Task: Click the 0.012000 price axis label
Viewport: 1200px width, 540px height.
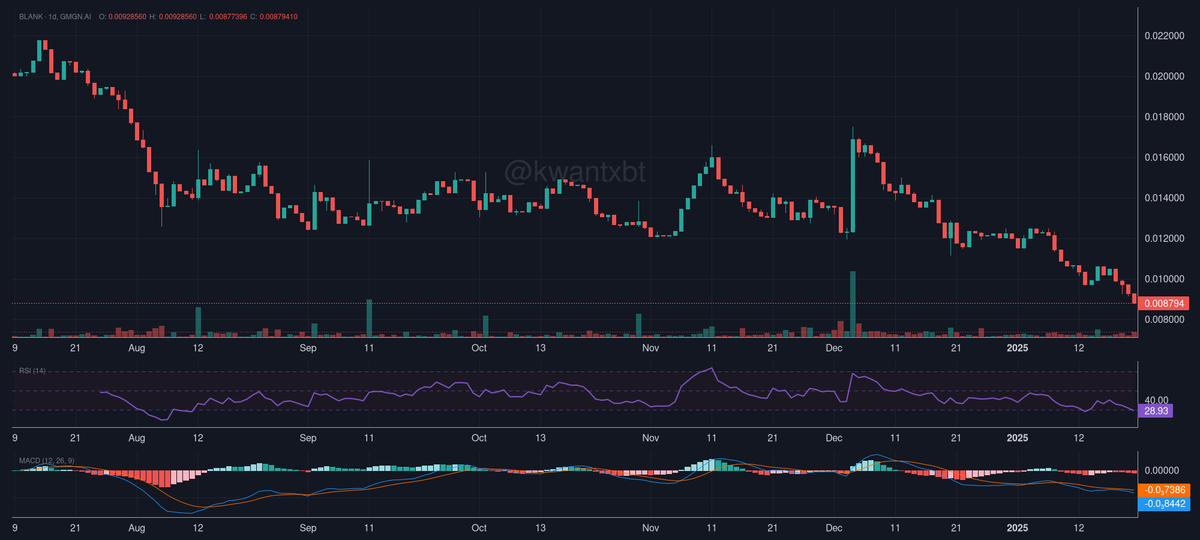Action: (1164, 238)
